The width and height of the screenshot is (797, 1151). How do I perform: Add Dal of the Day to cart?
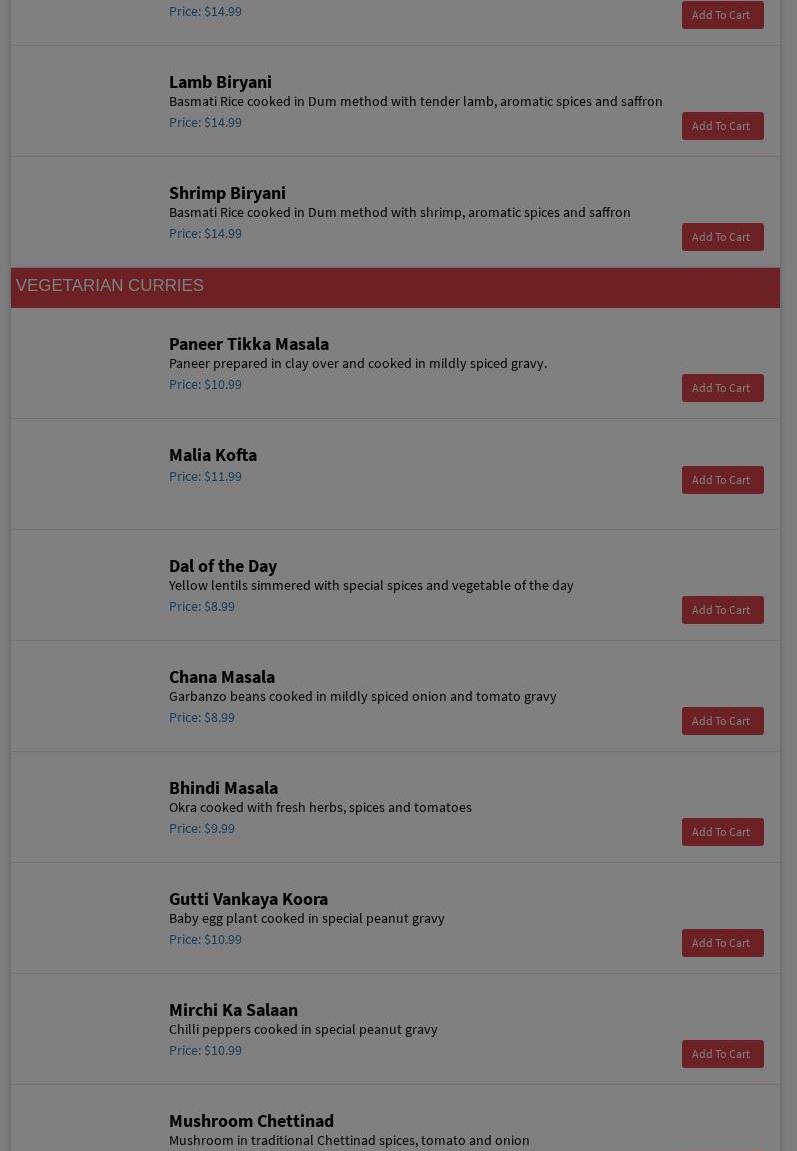coord(722,610)
